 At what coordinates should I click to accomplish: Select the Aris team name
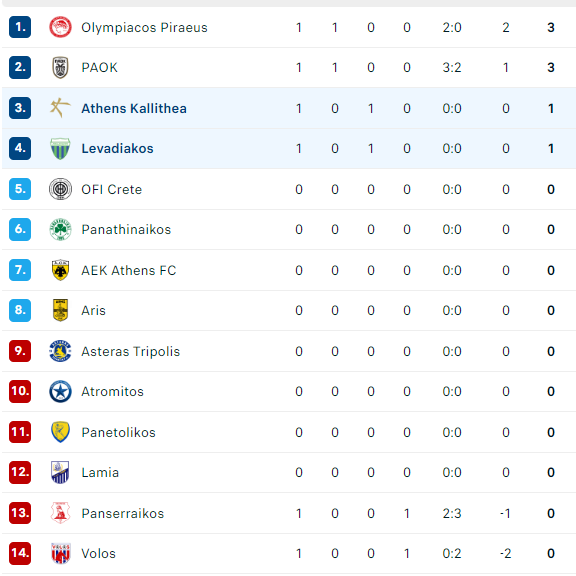pyautogui.click(x=94, y=310)
